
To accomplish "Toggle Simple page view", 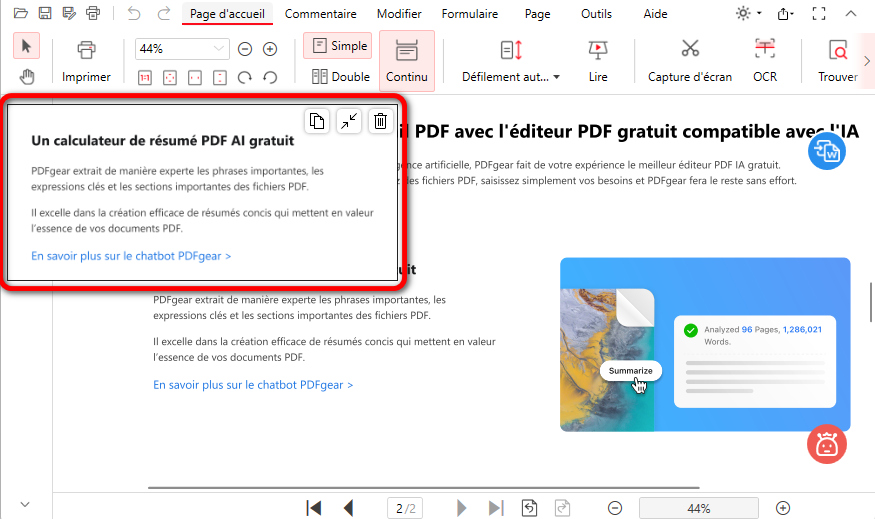I will coord(338,46).
